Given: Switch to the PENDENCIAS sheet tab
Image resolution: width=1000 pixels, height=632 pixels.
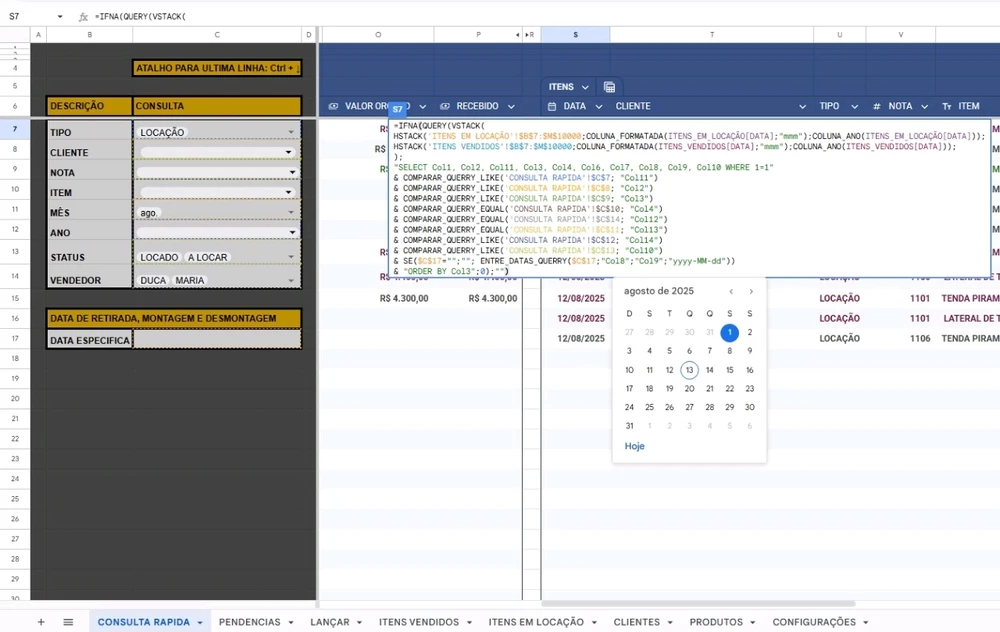Looking at the screenshot, I should tap(249, 622).
